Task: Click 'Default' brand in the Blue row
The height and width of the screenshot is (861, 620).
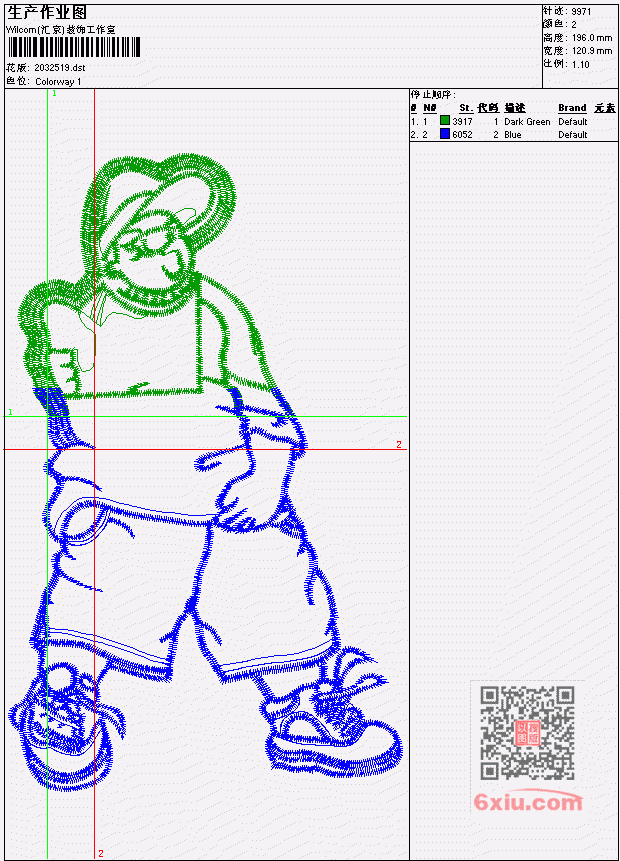Action: [x=573, y=135]
